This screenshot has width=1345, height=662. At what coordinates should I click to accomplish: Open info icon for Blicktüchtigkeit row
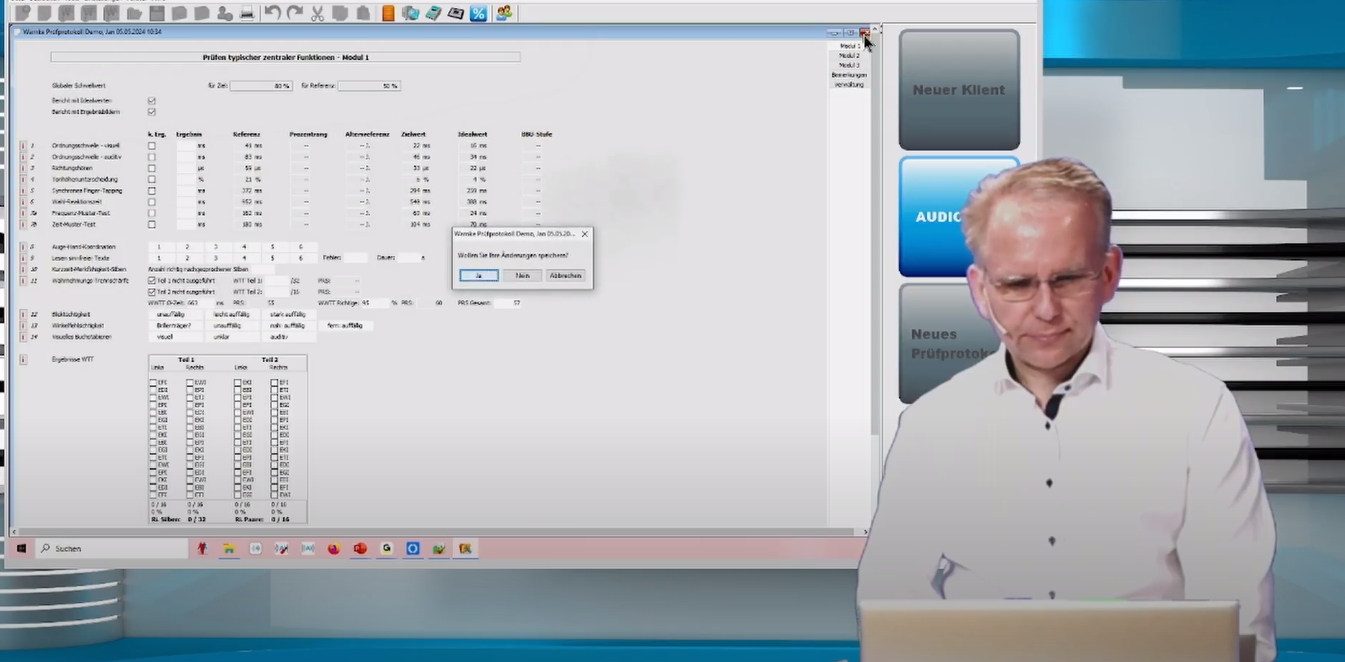[23, 314]
